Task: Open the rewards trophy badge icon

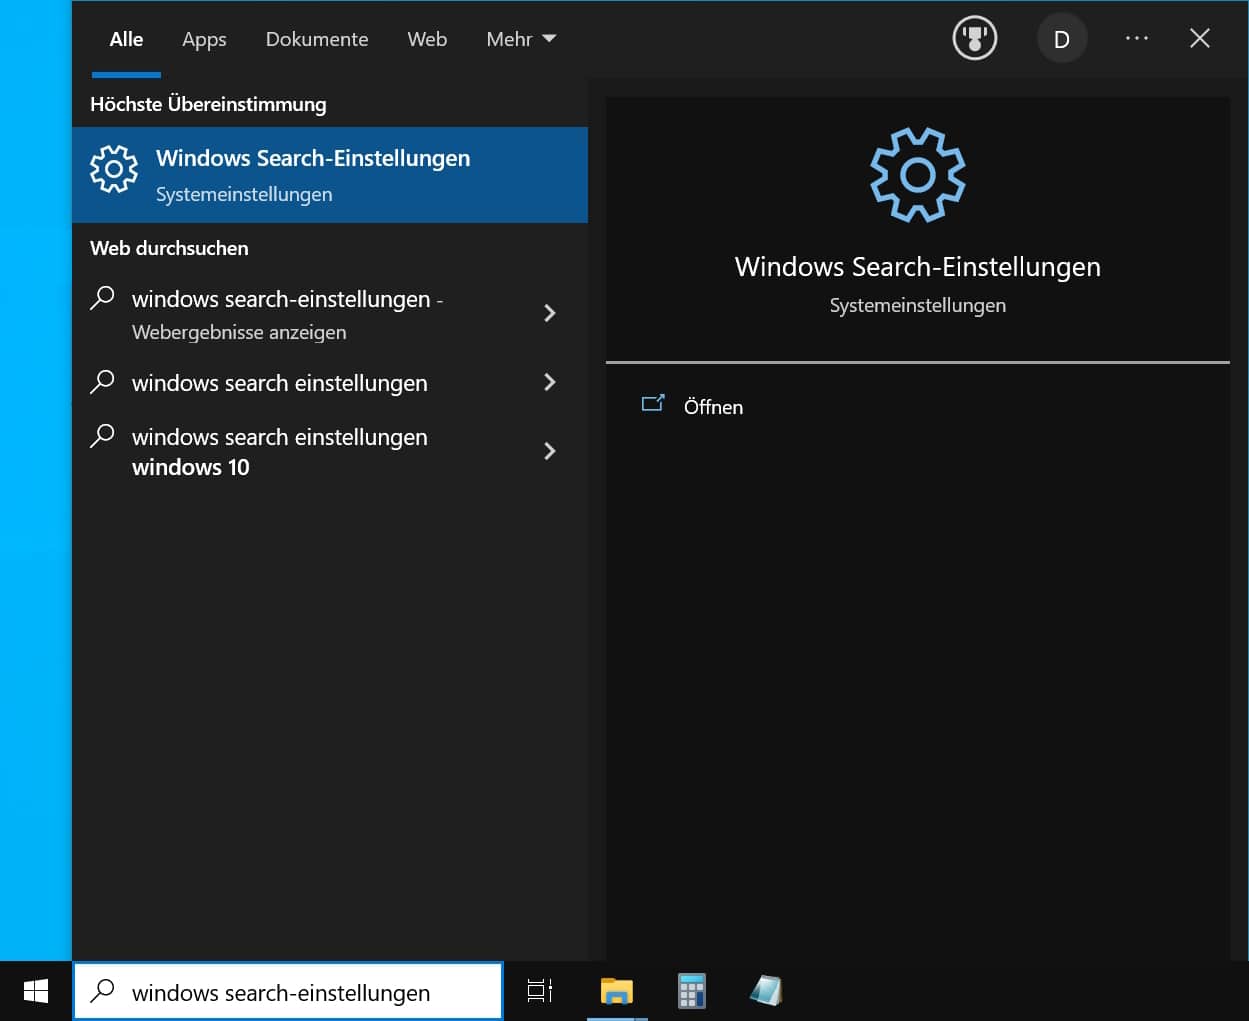Action: [x=974, y=39]
